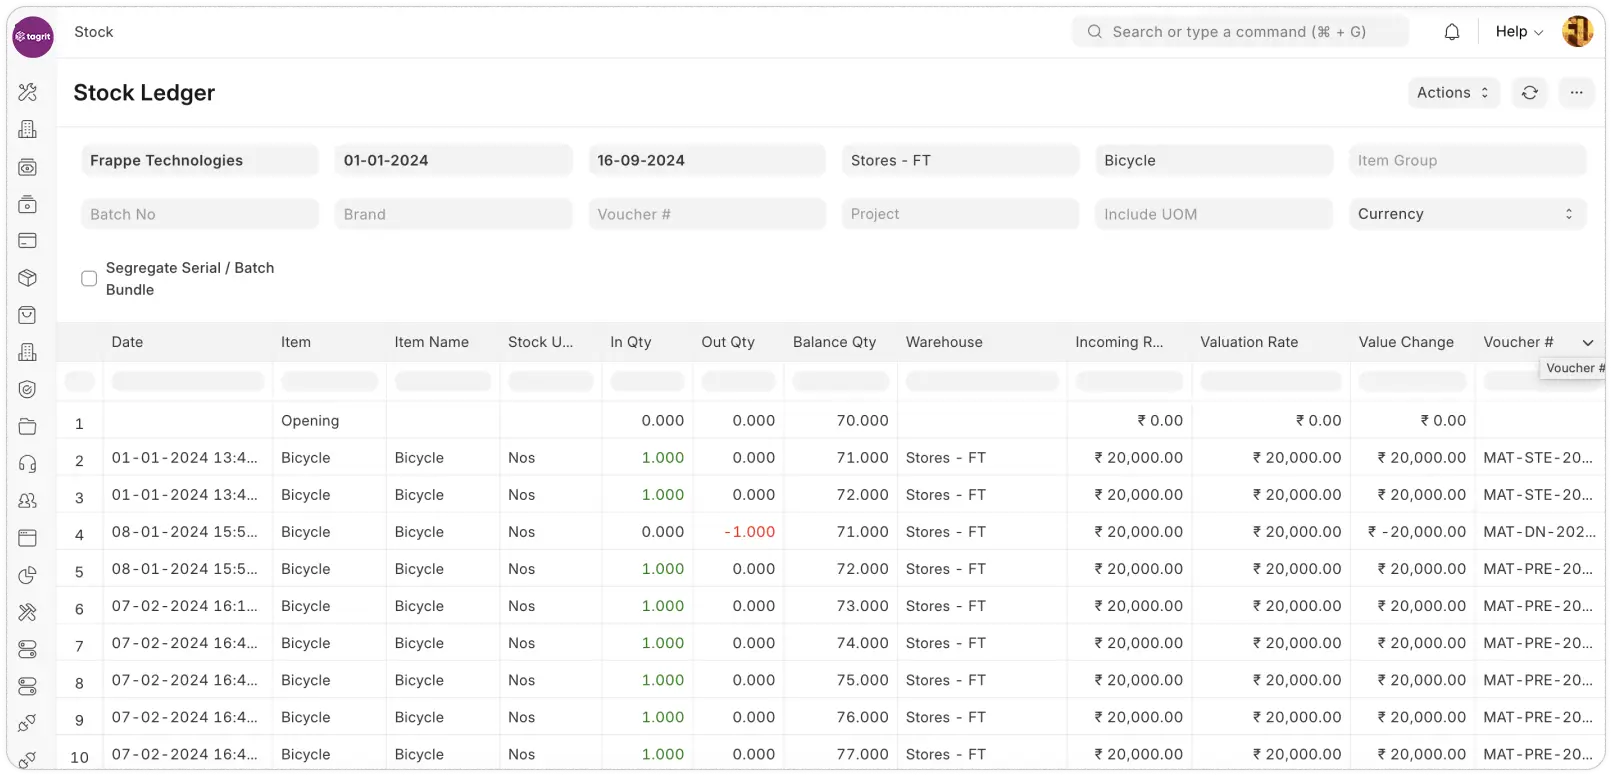
Task: Open the wrench and screwdriver tools sidebar icon
Action: coord(28,92)
